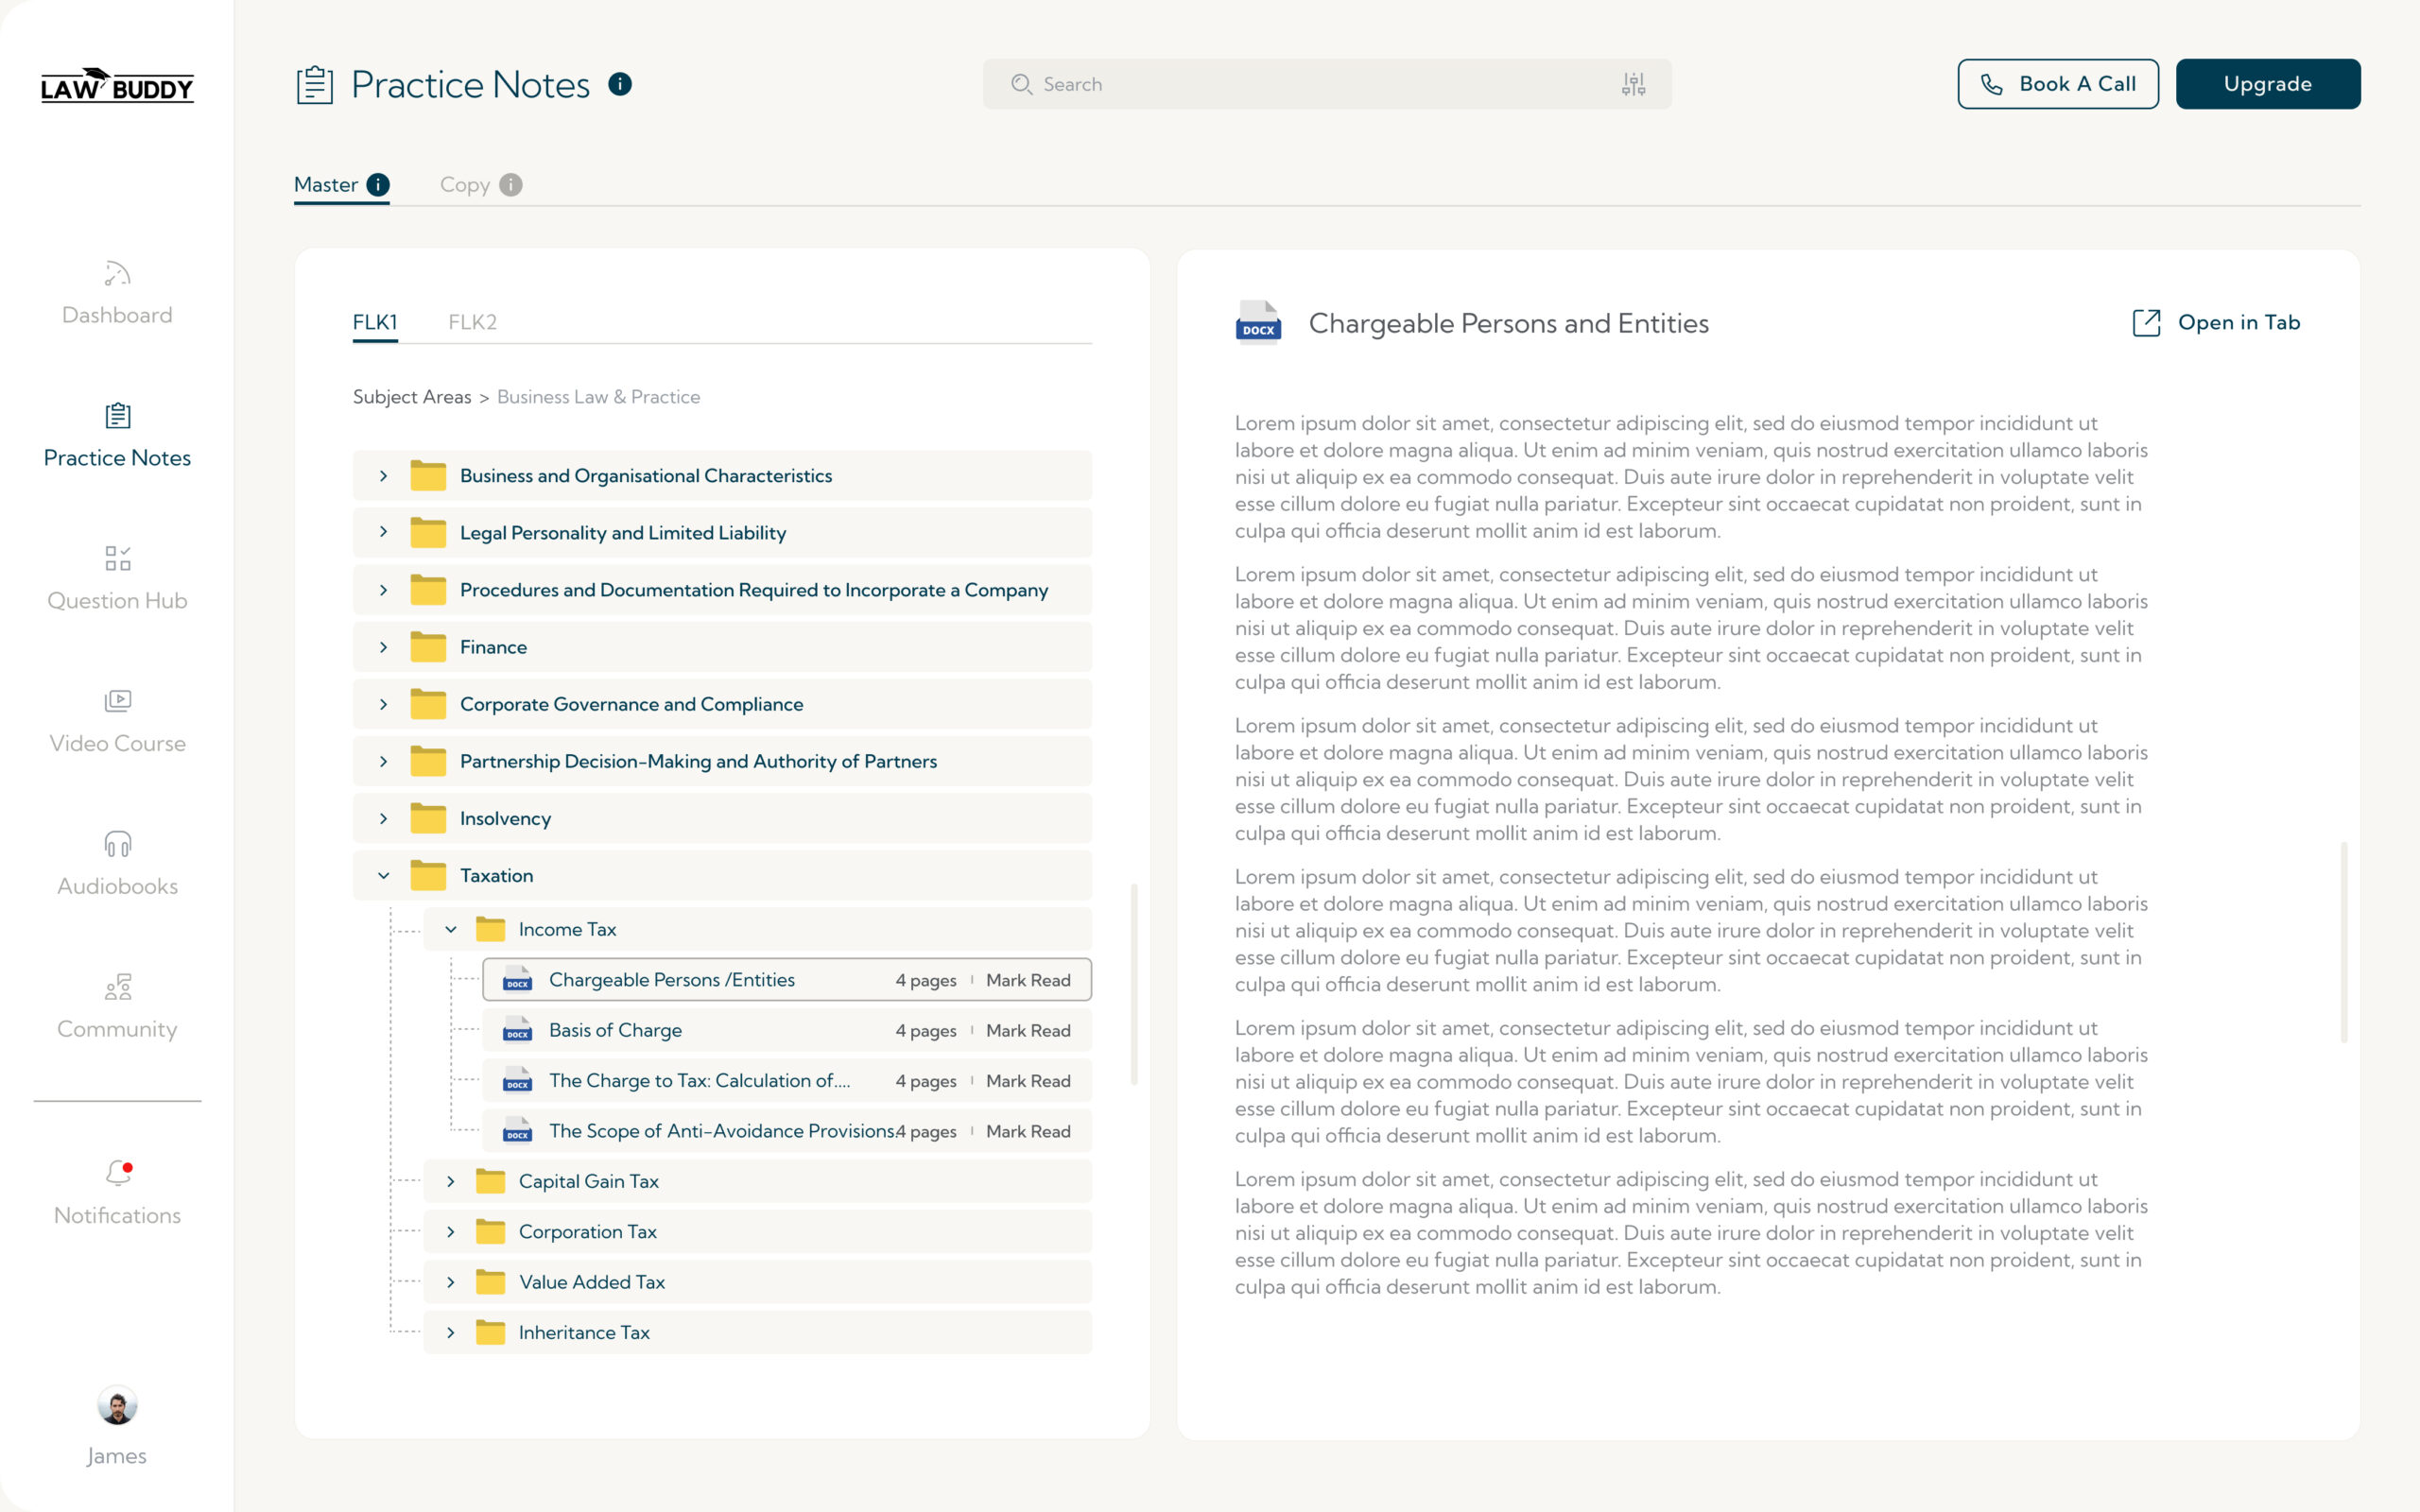
Task: Click the Law Buddy logo
Action: pos(117,86)
